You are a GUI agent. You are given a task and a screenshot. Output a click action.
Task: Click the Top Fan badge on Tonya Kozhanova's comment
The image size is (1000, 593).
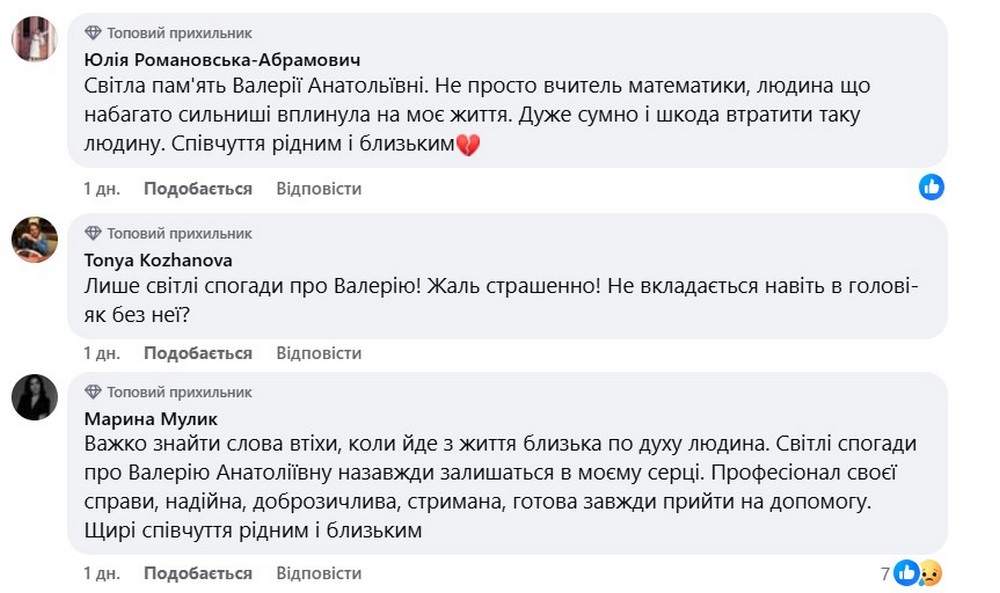(92, 234)
